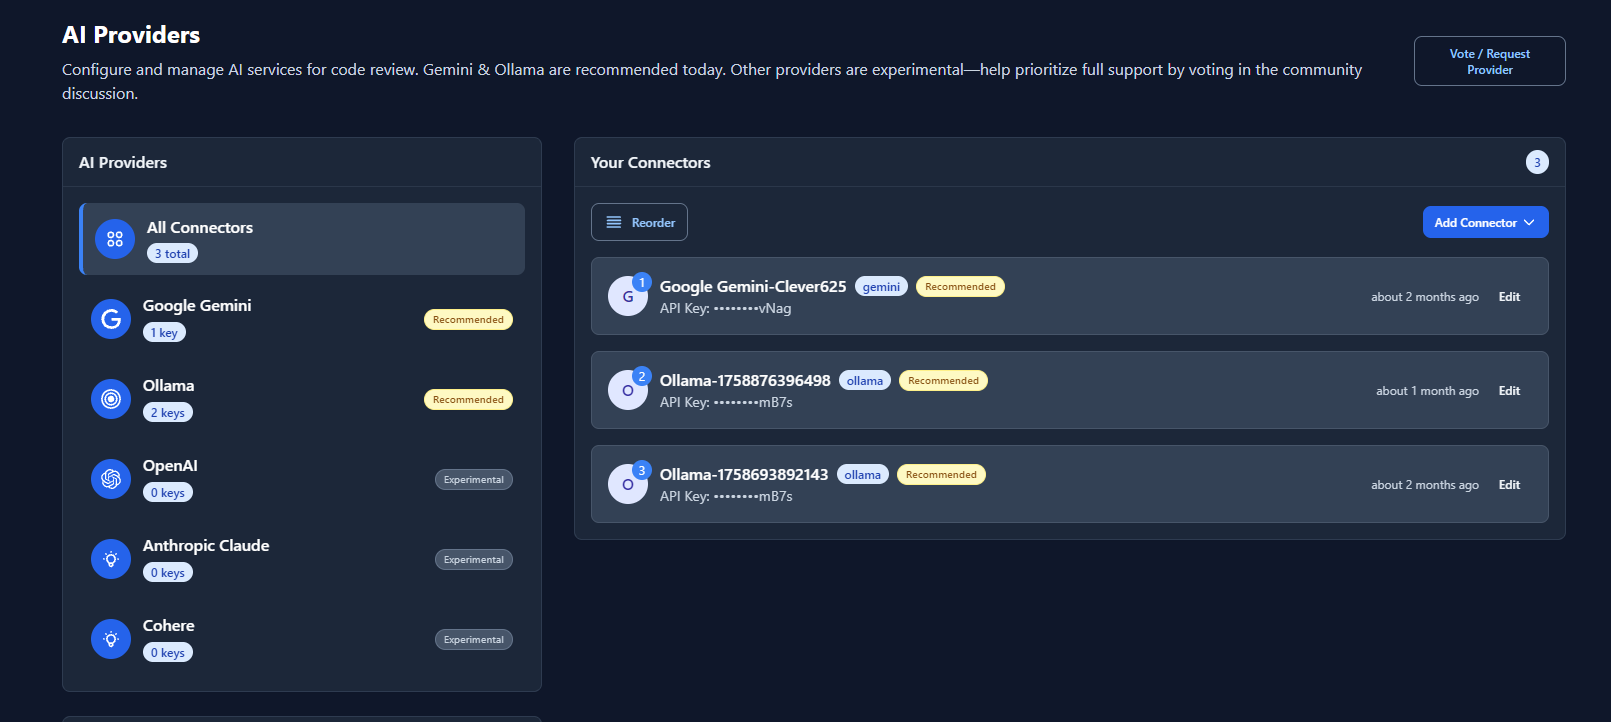Click Experimental tag on OpenAI provider
The image size is (1611, 722).
point(474,480)
